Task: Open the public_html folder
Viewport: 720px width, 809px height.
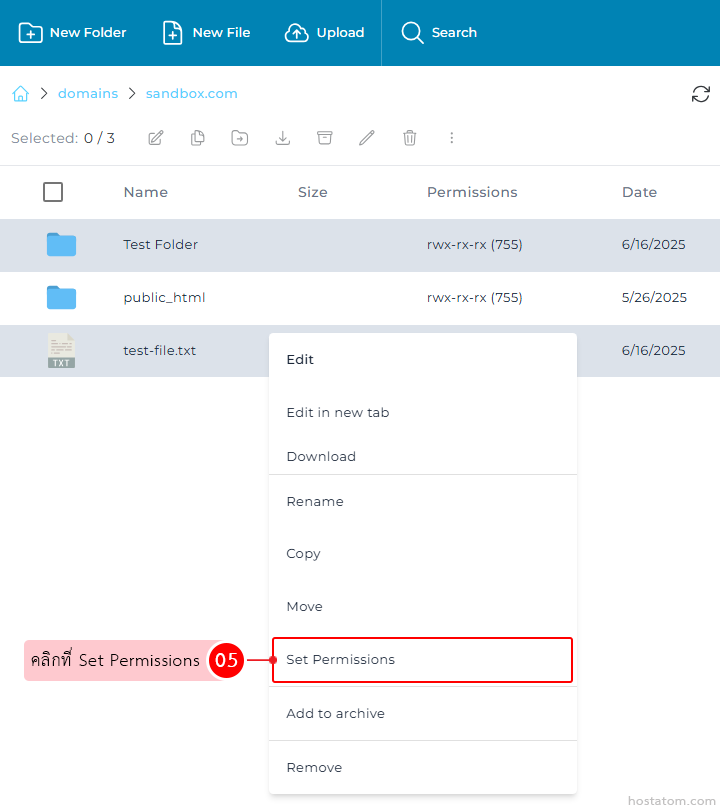Action: 164,298
